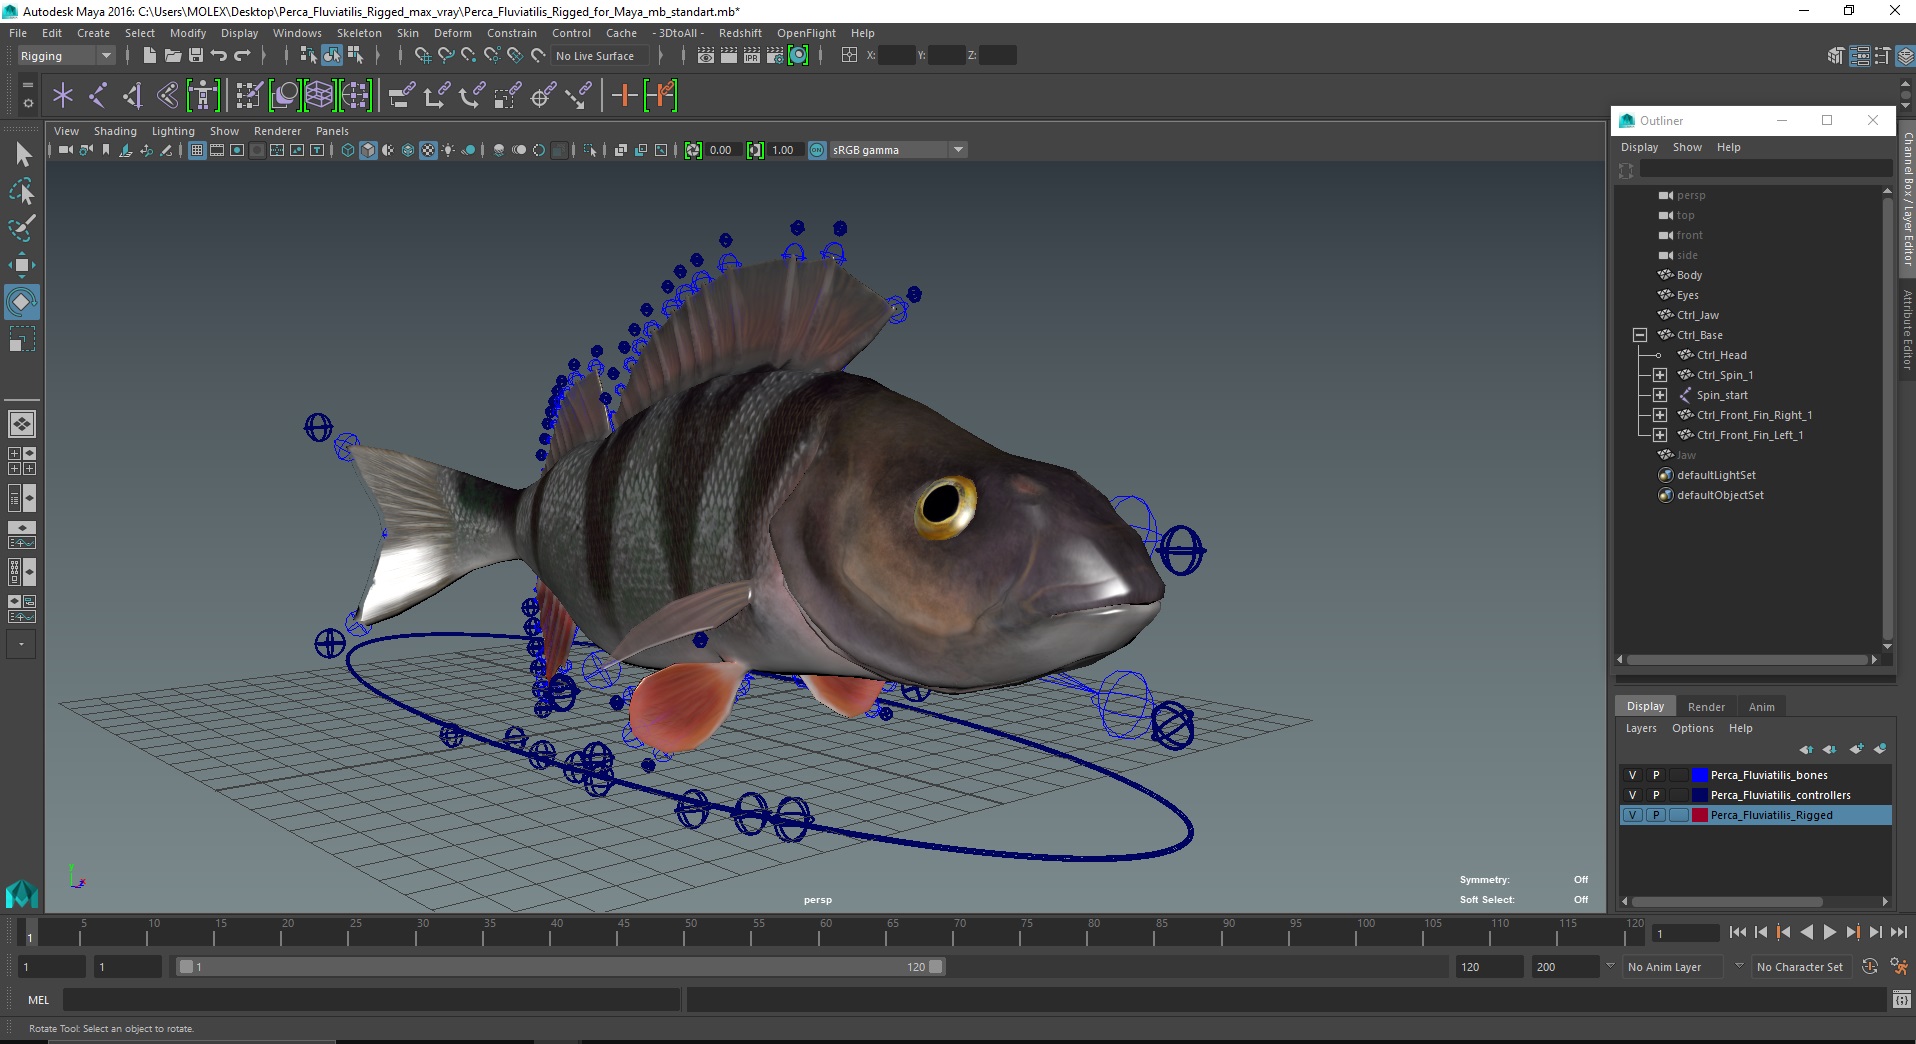Viewport: 1916px width, 1044px height.
Task: Click the Undo arrow icon
Action: click(x=219, y=56)
